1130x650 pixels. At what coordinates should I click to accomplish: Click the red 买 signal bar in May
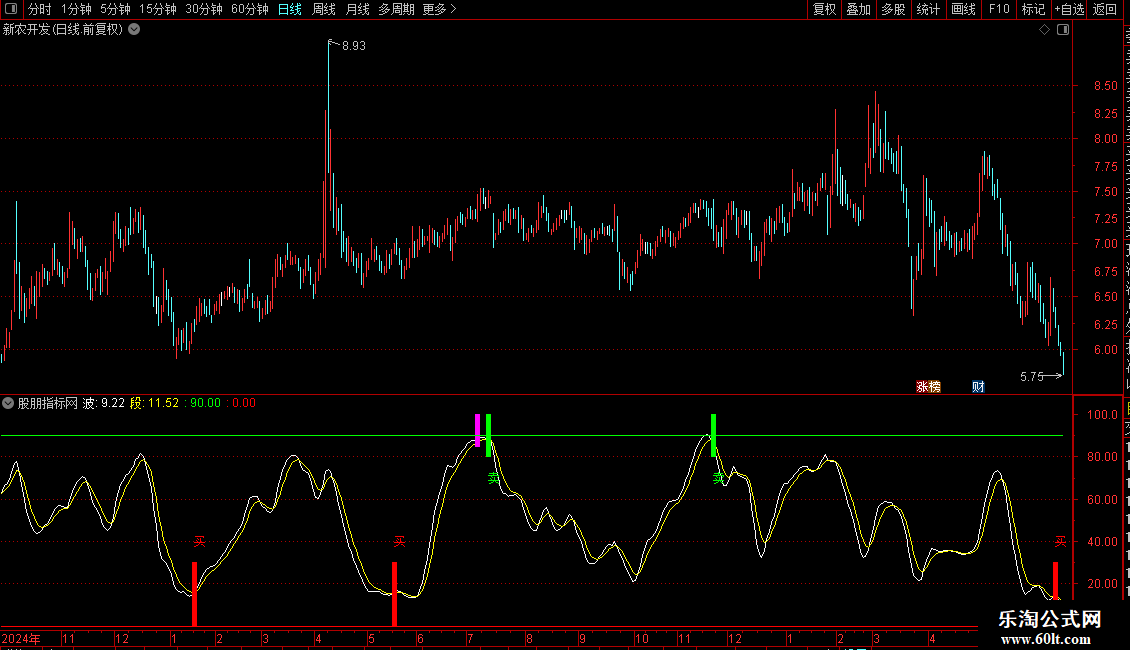(x=394, y=594)
